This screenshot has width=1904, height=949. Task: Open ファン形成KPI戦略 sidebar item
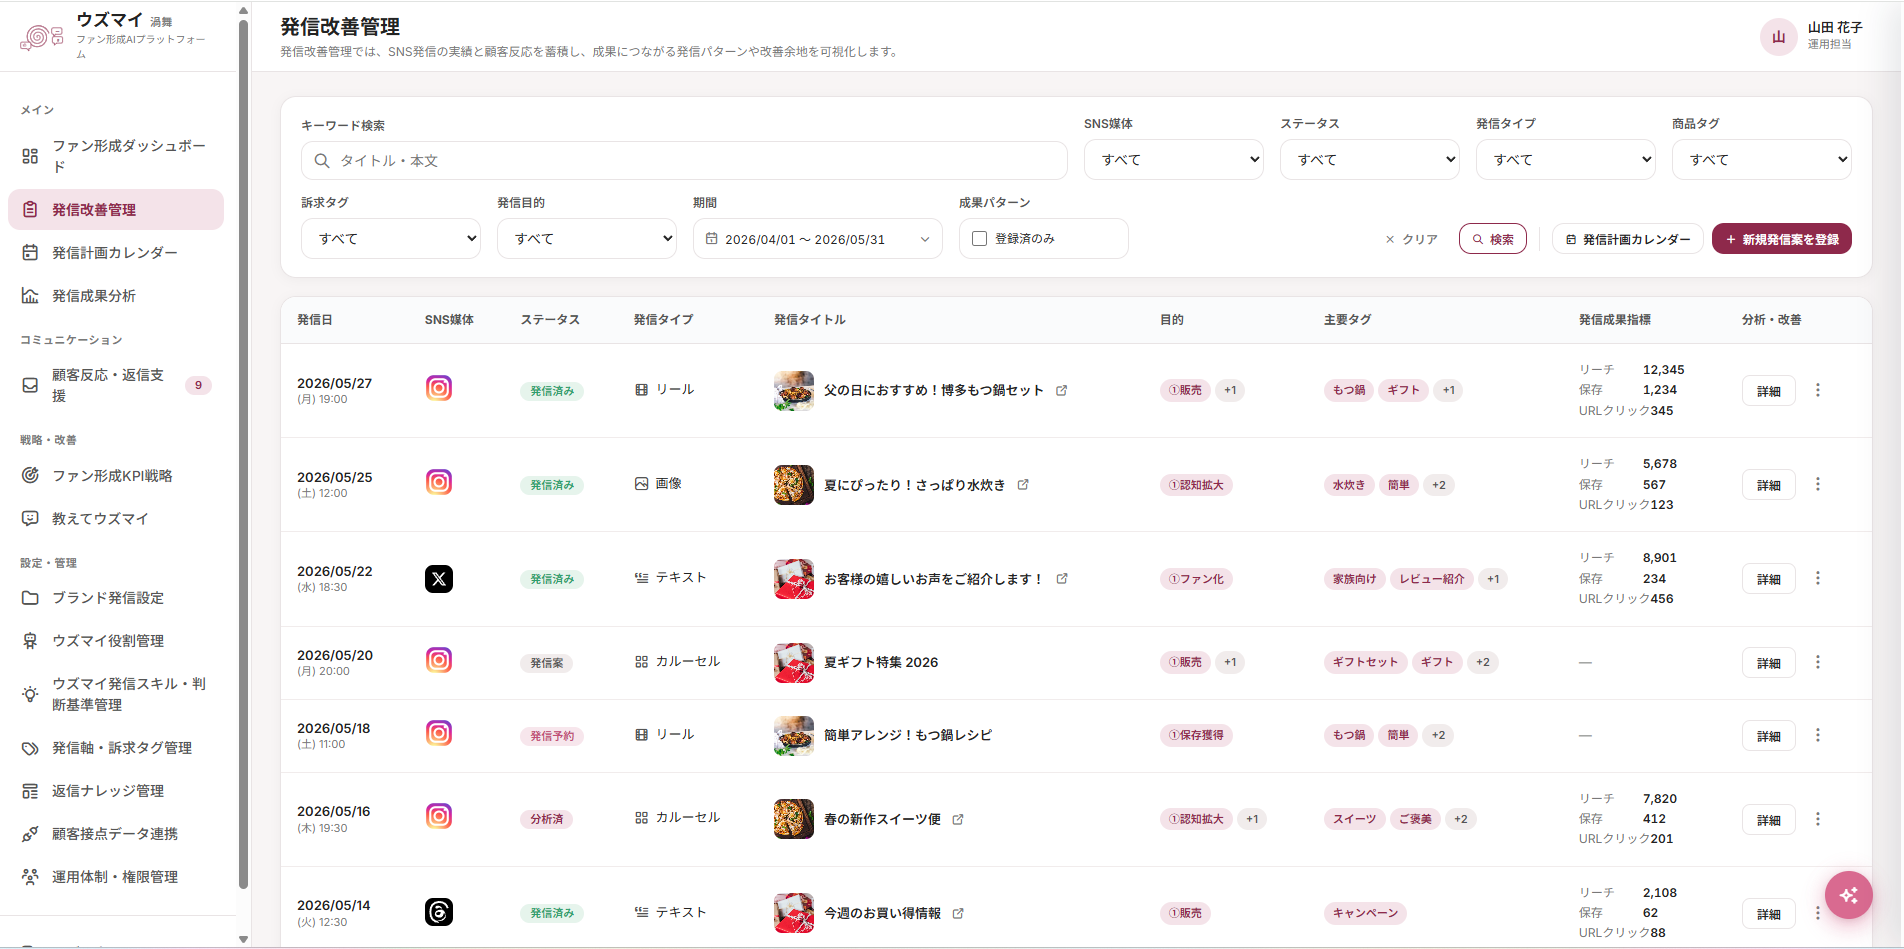coord(116,476)
